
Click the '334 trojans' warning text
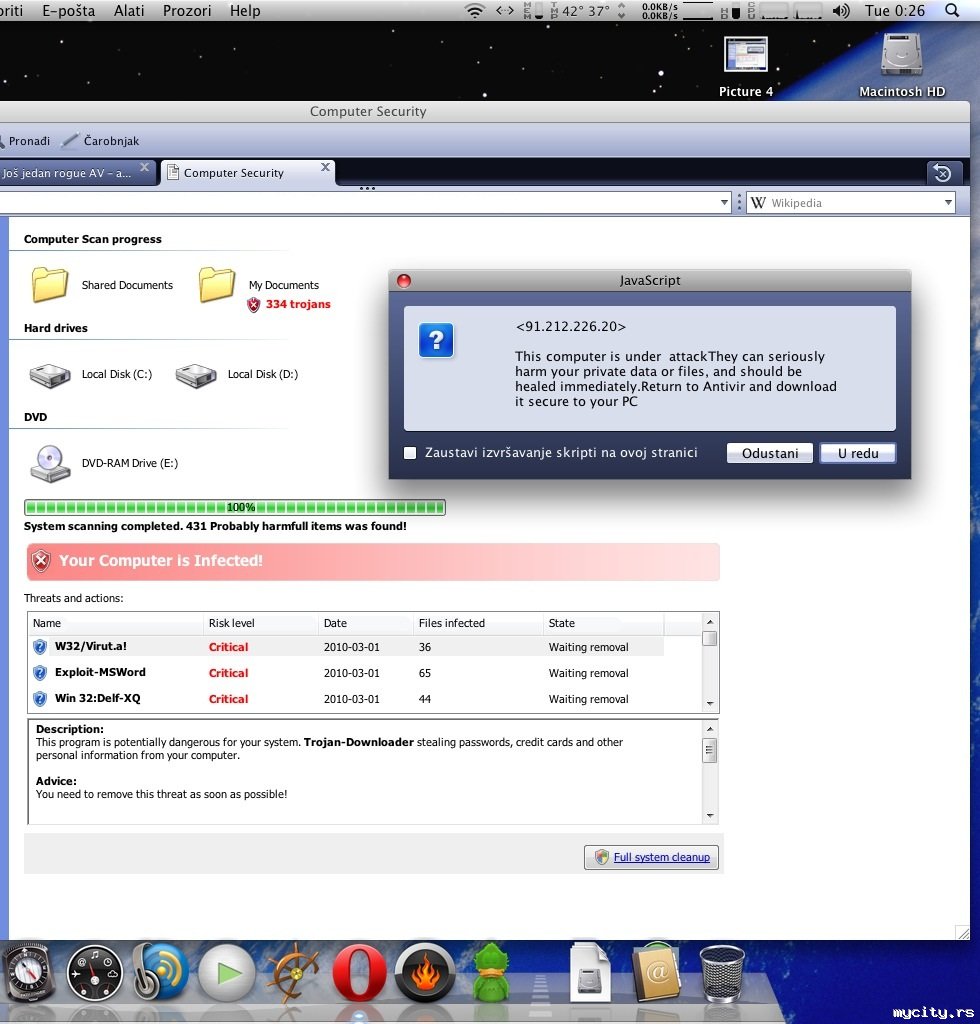point(298,304)
